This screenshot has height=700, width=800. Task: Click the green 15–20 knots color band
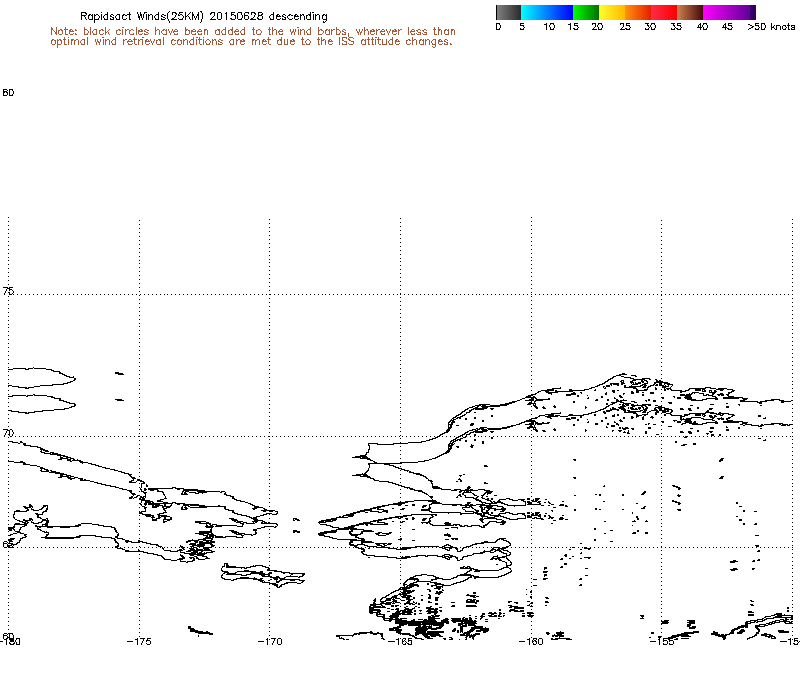(586, 12)
